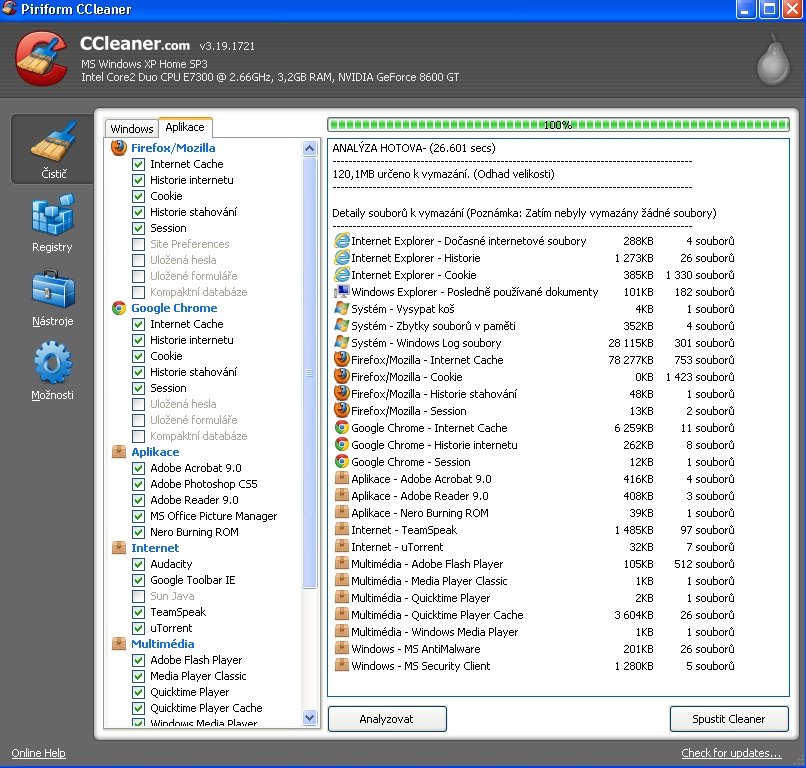Click MS Office Picture Manager label
The image size is (806, 768).
(x=213, y=516)
